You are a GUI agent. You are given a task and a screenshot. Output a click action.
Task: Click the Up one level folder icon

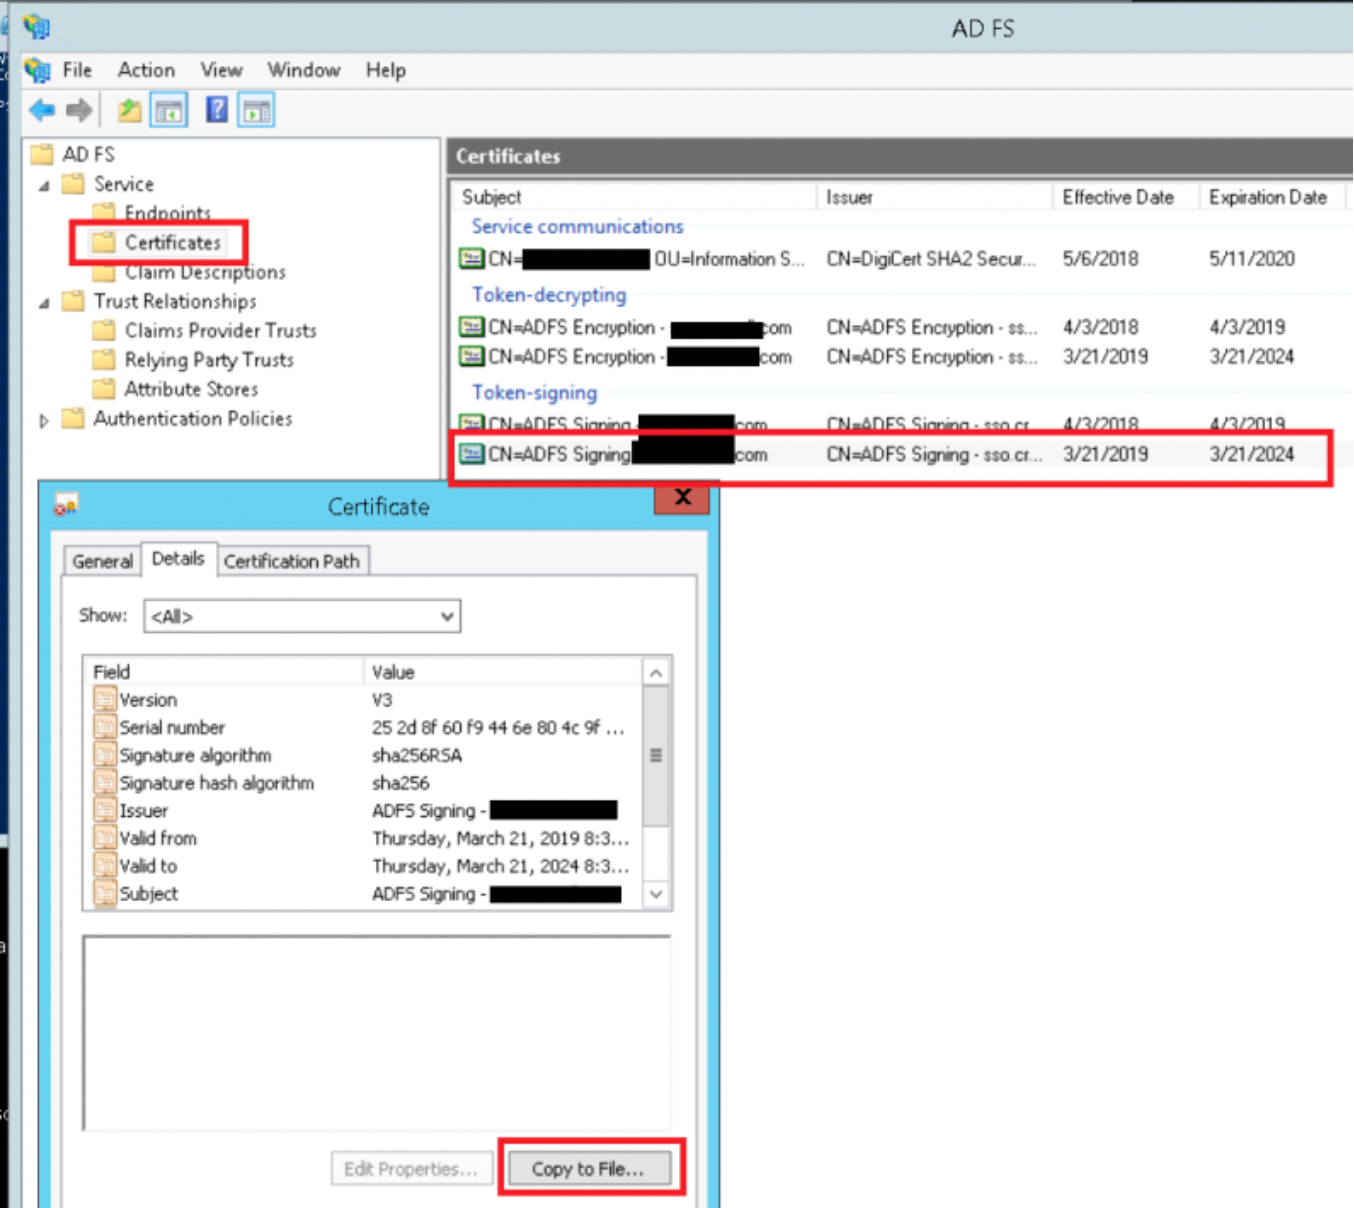[x=128, y=109]
